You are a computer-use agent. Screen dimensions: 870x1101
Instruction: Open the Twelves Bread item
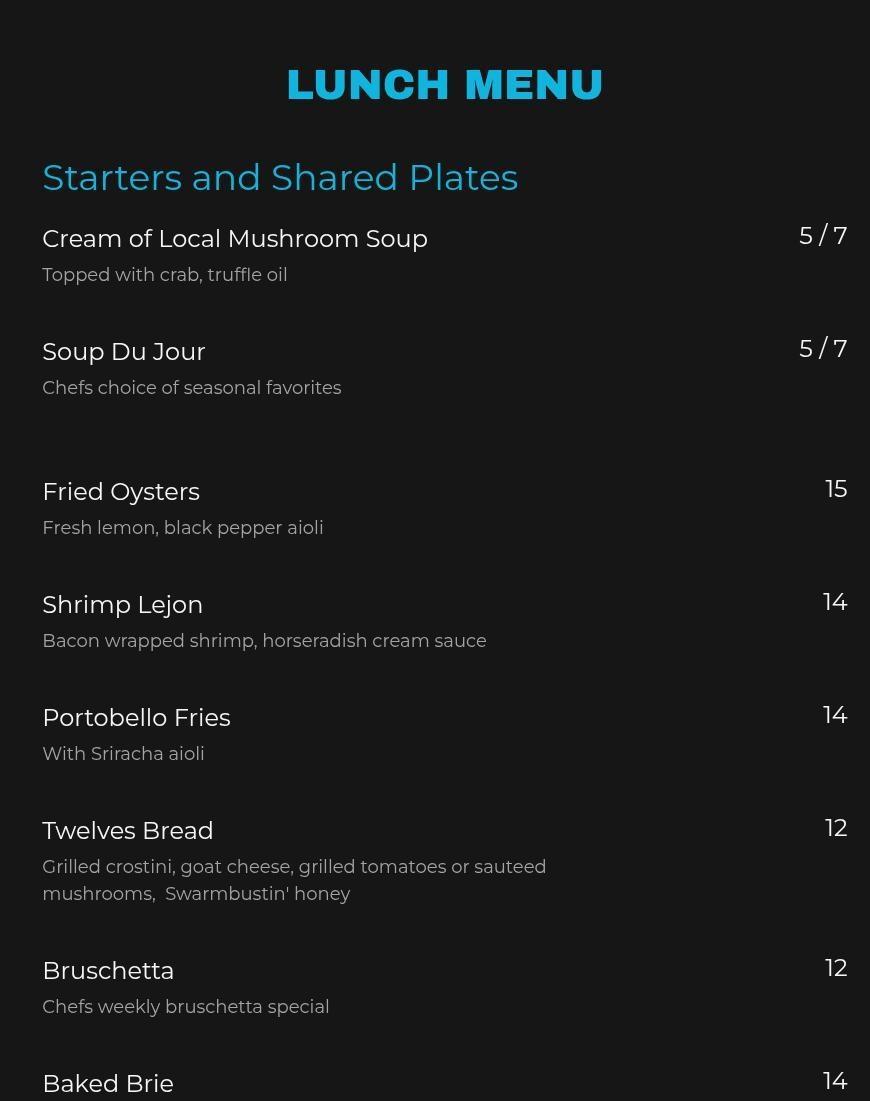pyautogui.click(x=128, y=831)
